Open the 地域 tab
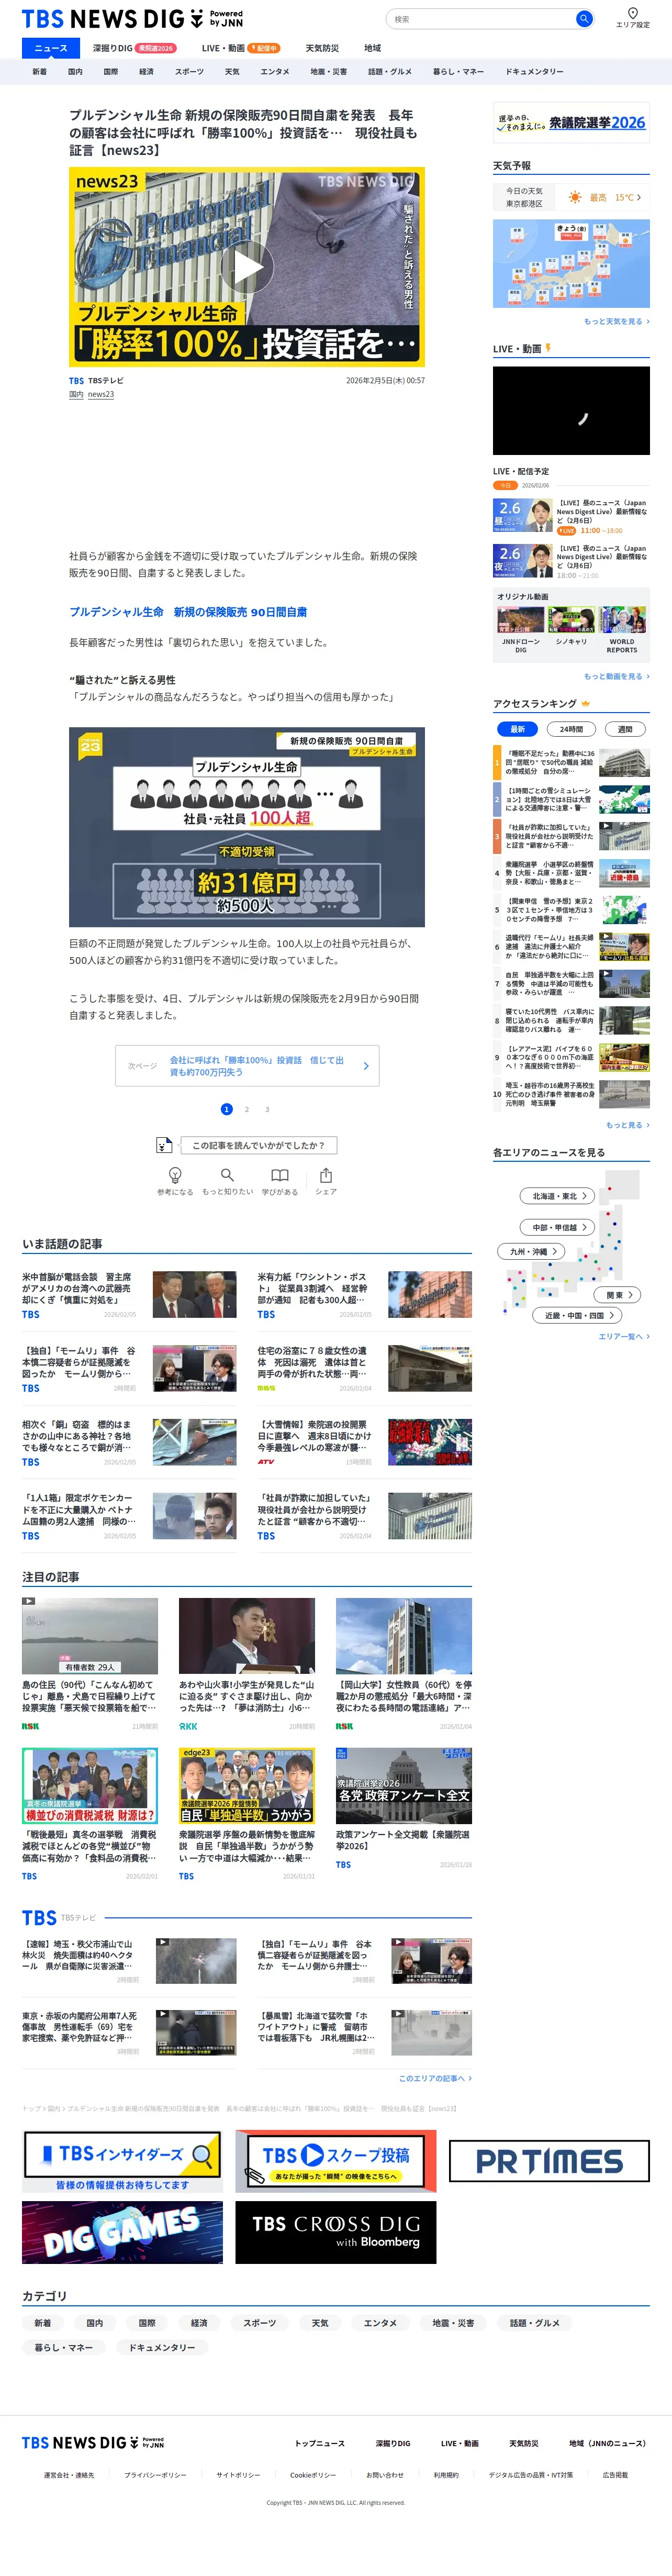This screenshot has width=672, height=2576. coord(372,48)
